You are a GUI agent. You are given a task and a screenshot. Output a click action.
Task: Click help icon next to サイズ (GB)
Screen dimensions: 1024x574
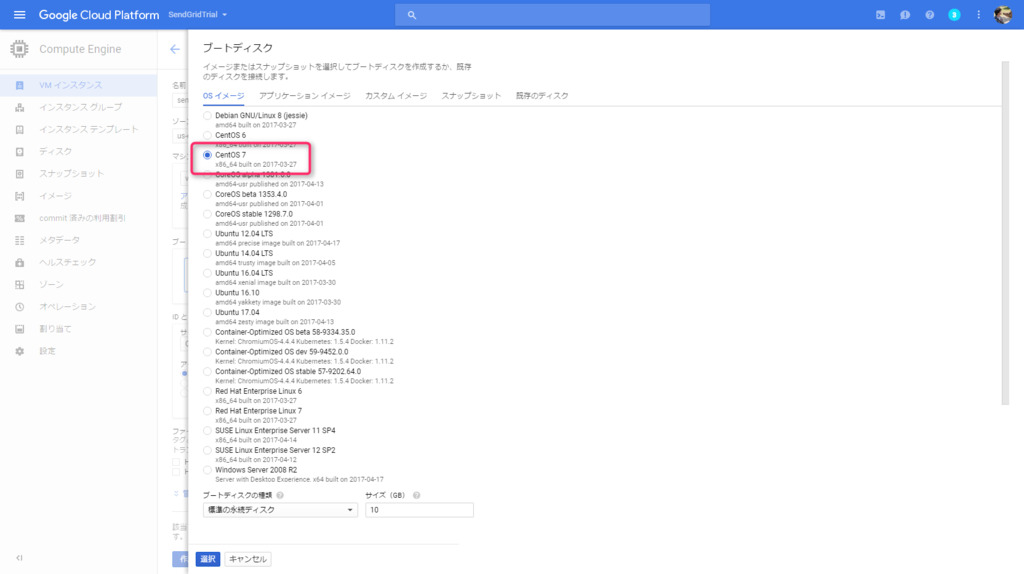pos(417,496)
